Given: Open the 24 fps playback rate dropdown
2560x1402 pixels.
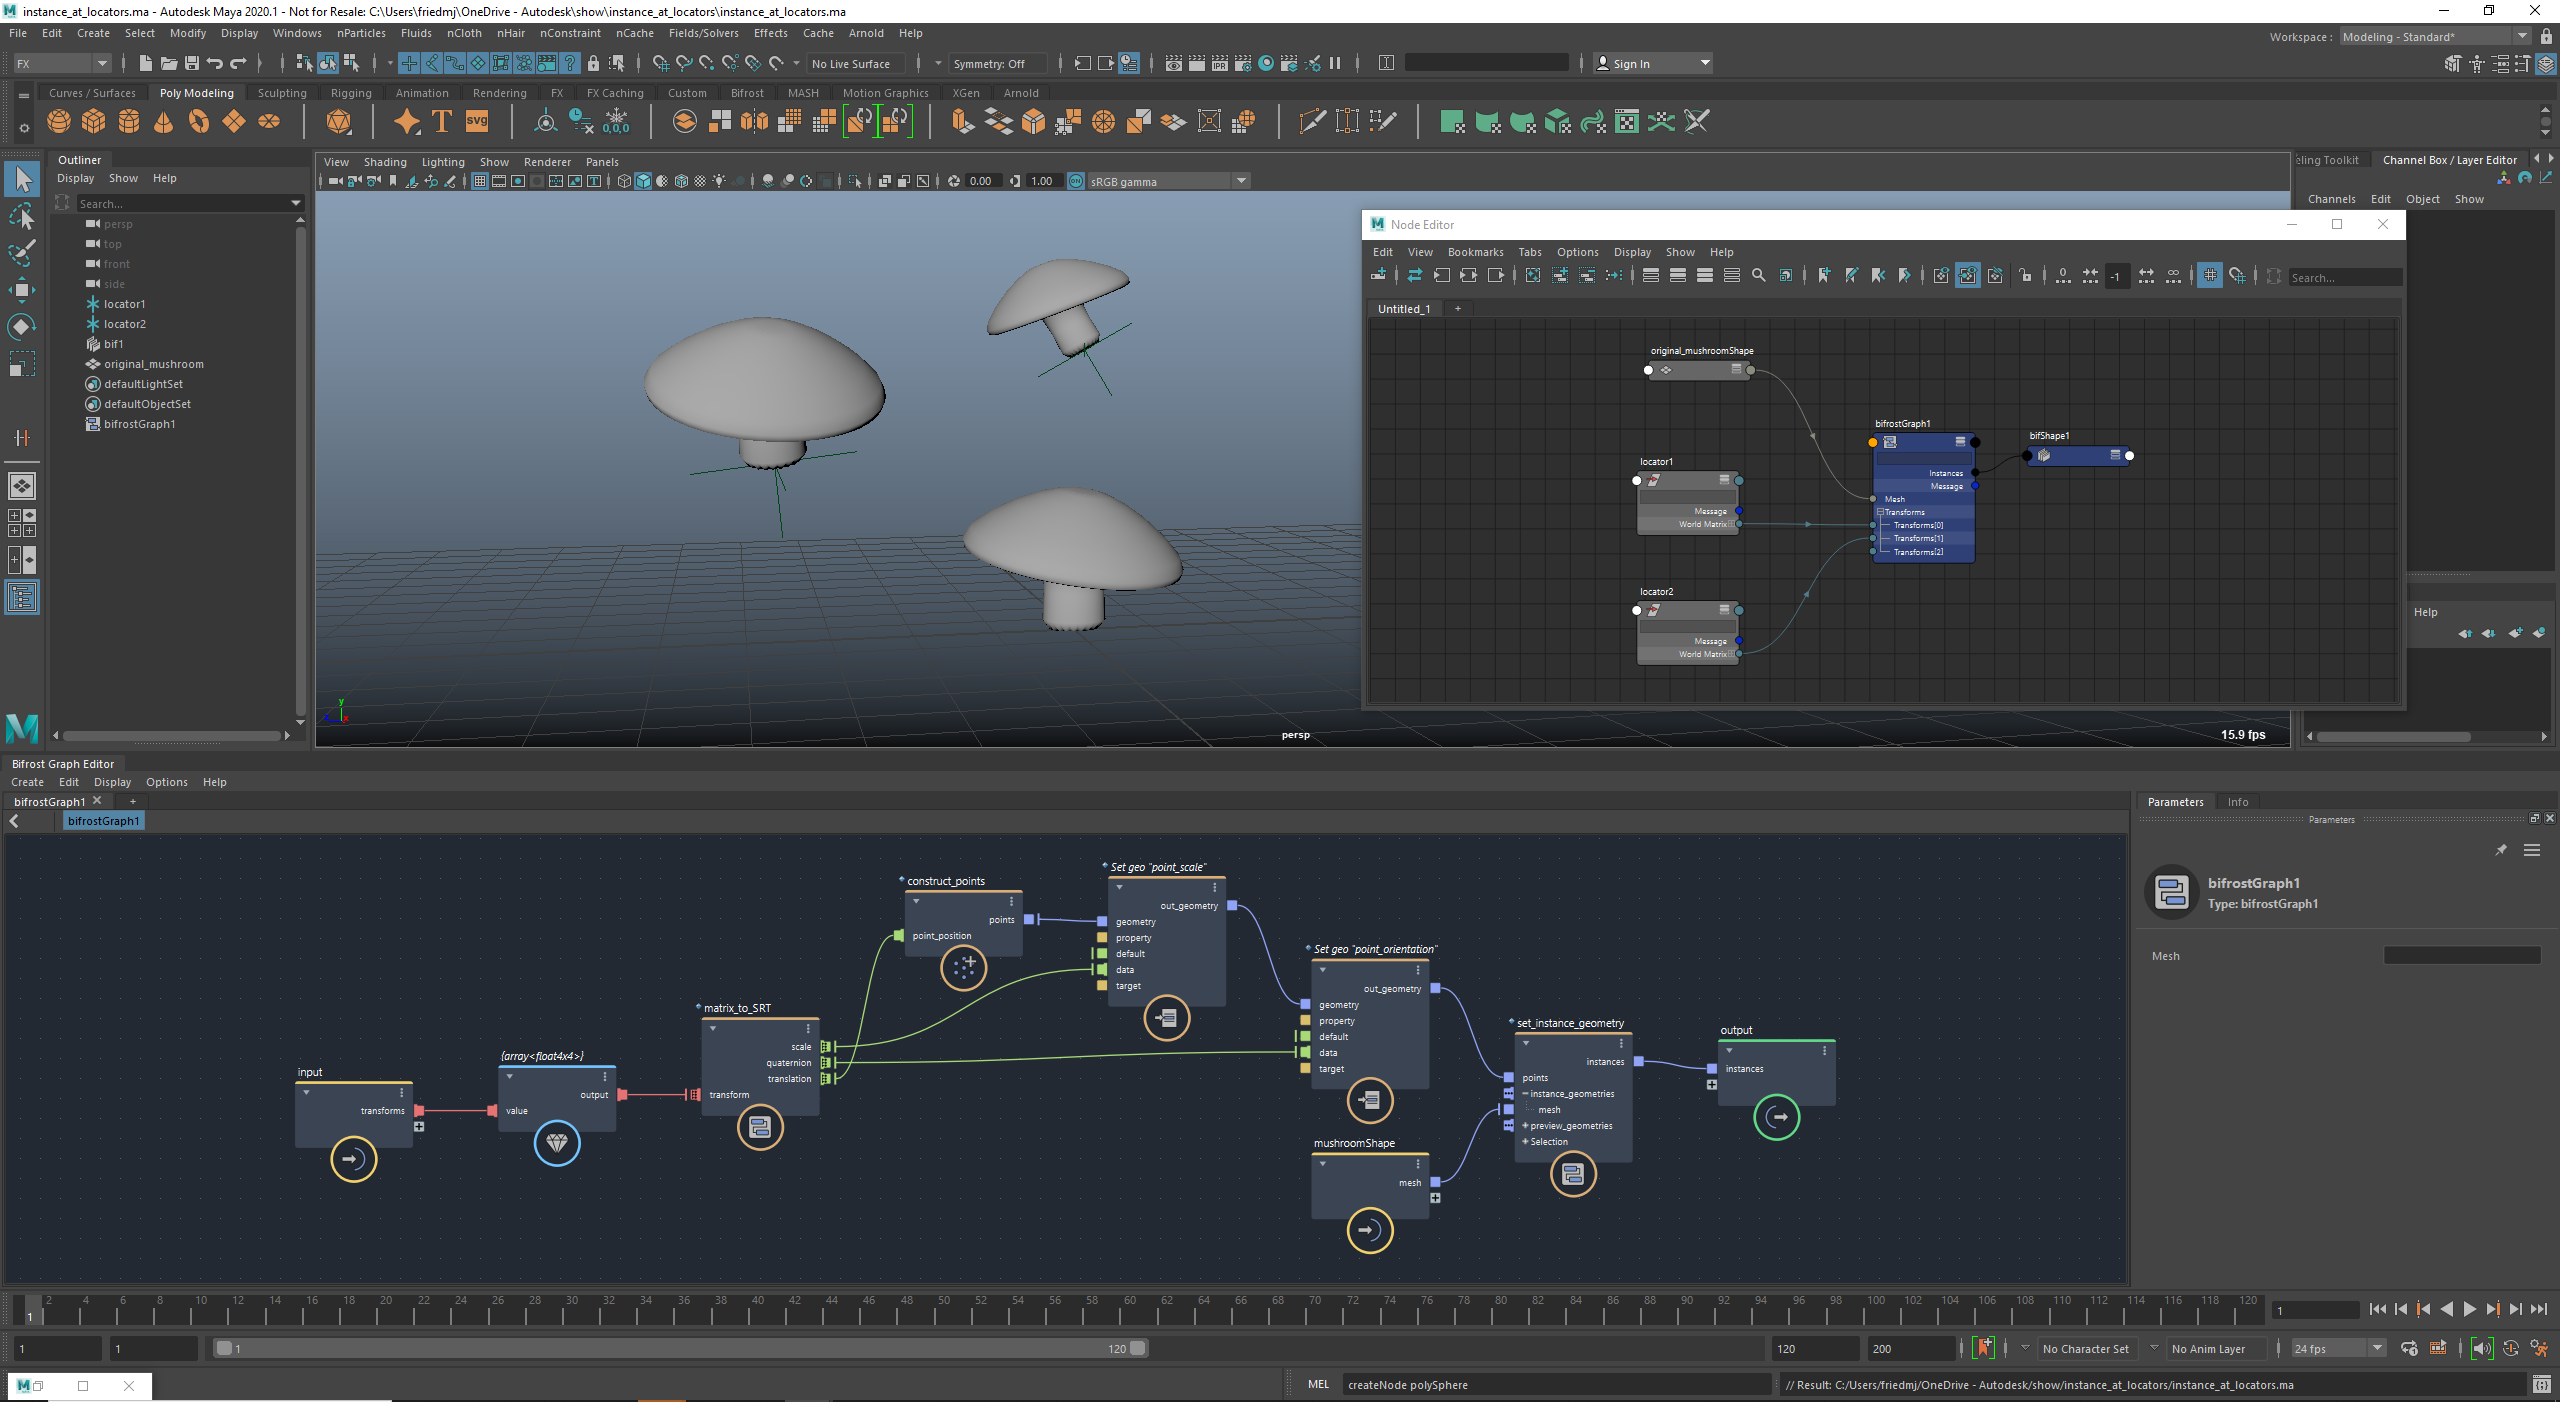Looking at the screenshot, I should coord(2375,1348).
